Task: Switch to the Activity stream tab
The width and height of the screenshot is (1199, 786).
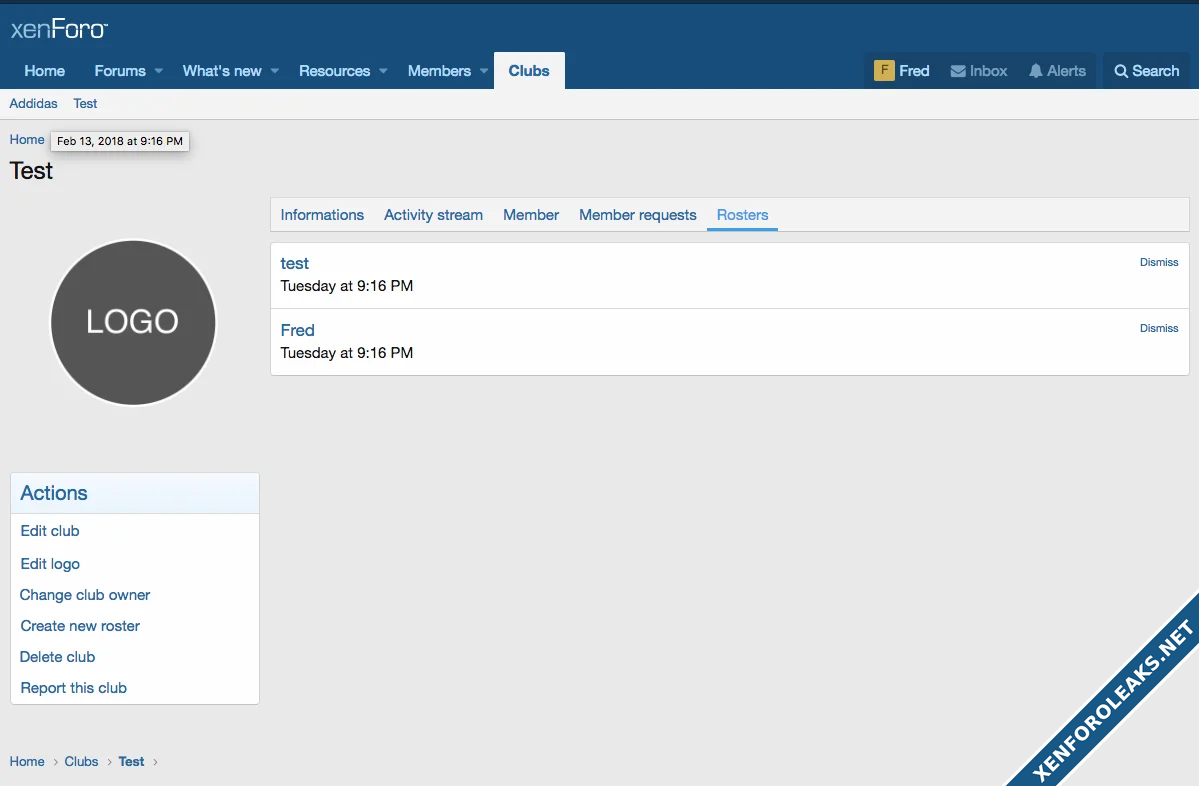Action: click(433, 215)
